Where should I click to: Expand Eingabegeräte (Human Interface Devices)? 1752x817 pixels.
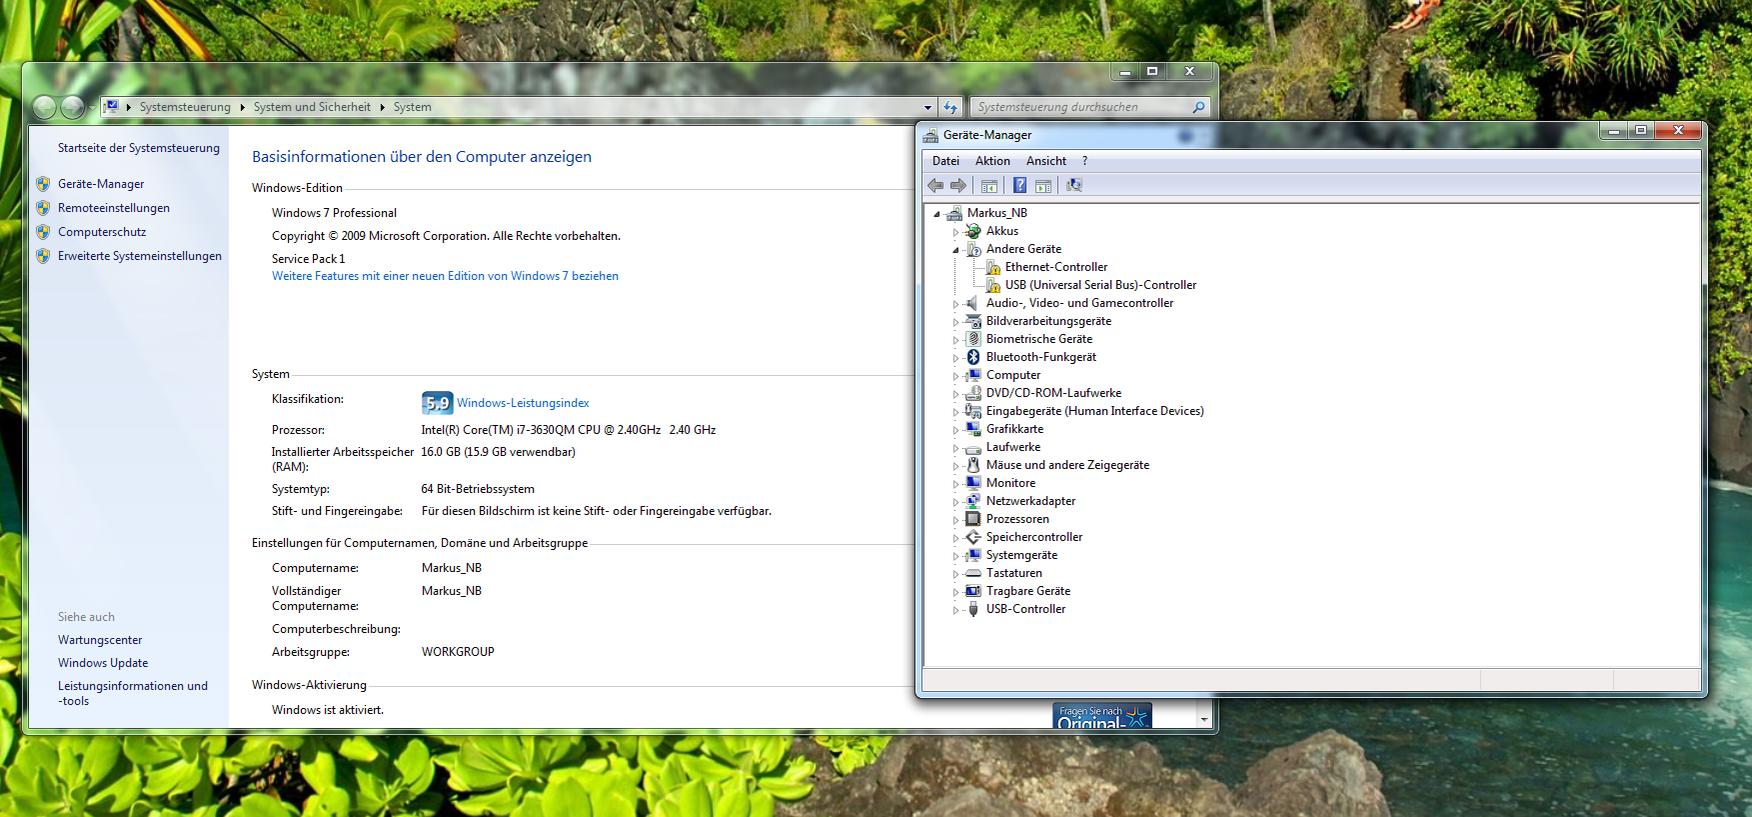pyautogui.click(x=956, y=412)
